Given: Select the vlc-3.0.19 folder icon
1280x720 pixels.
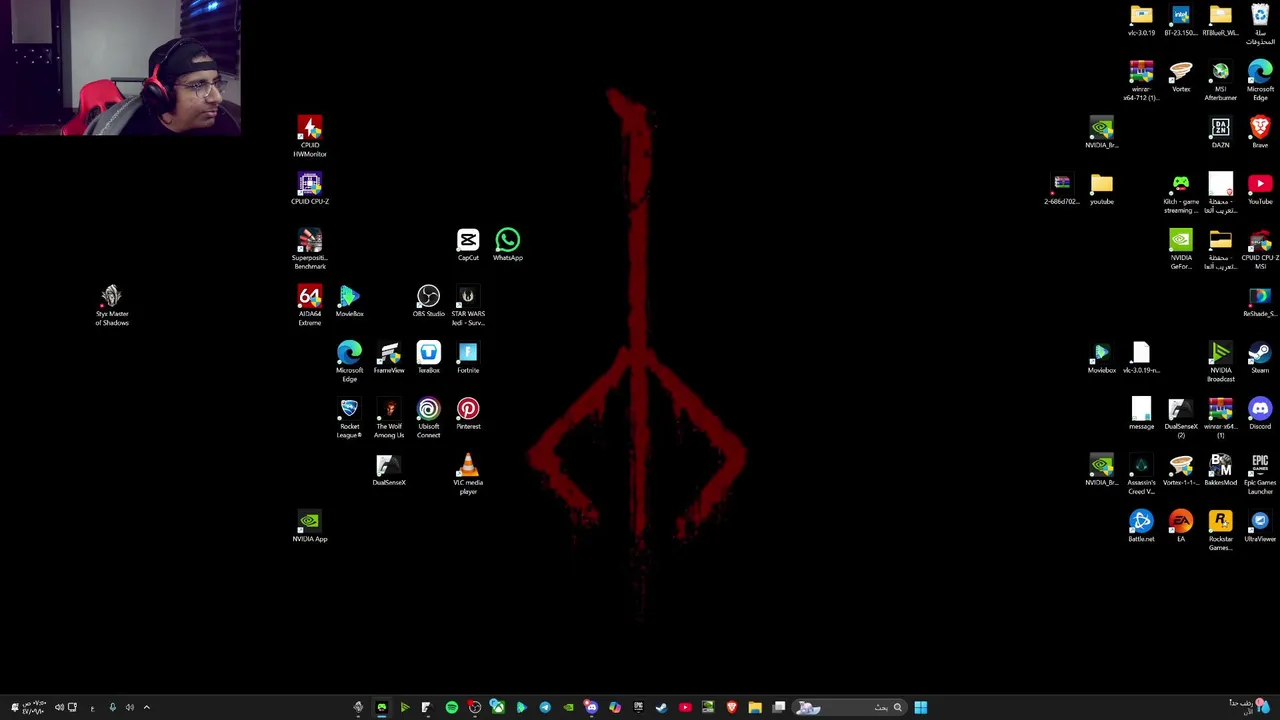Looking at the screenshot, I should pyautogui.click(x=1141, y=21).
